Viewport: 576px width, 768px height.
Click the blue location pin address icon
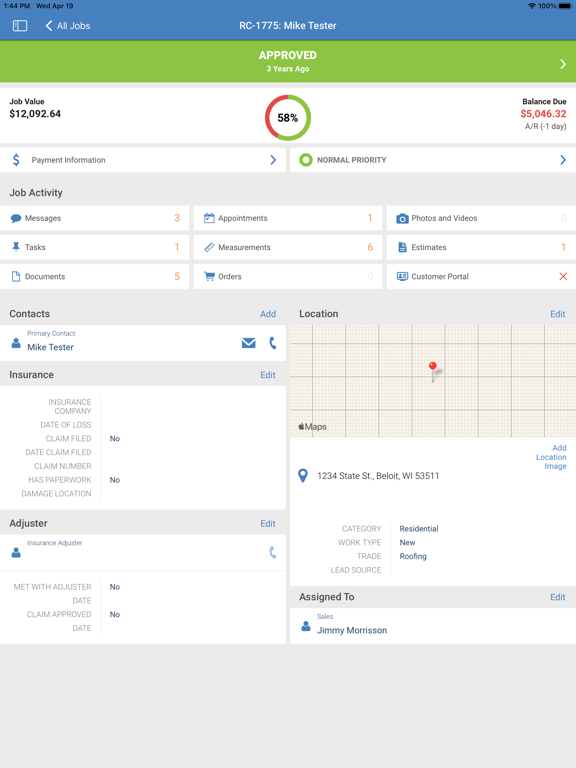coord(303,476)
